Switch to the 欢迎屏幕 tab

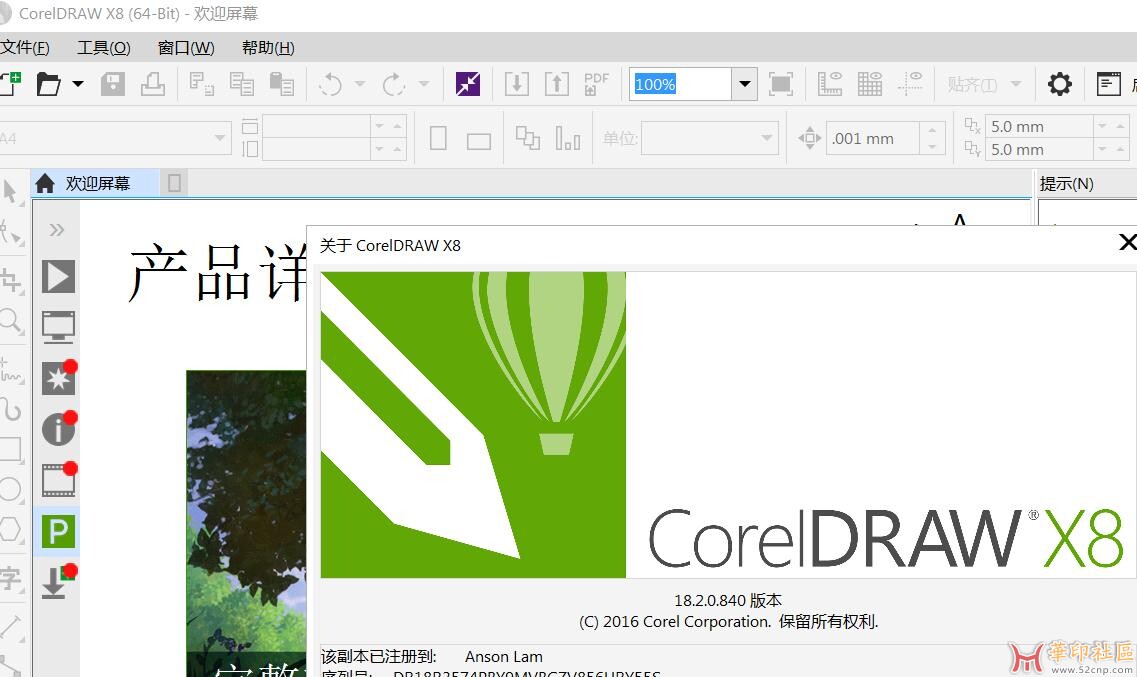pos(96,183)
